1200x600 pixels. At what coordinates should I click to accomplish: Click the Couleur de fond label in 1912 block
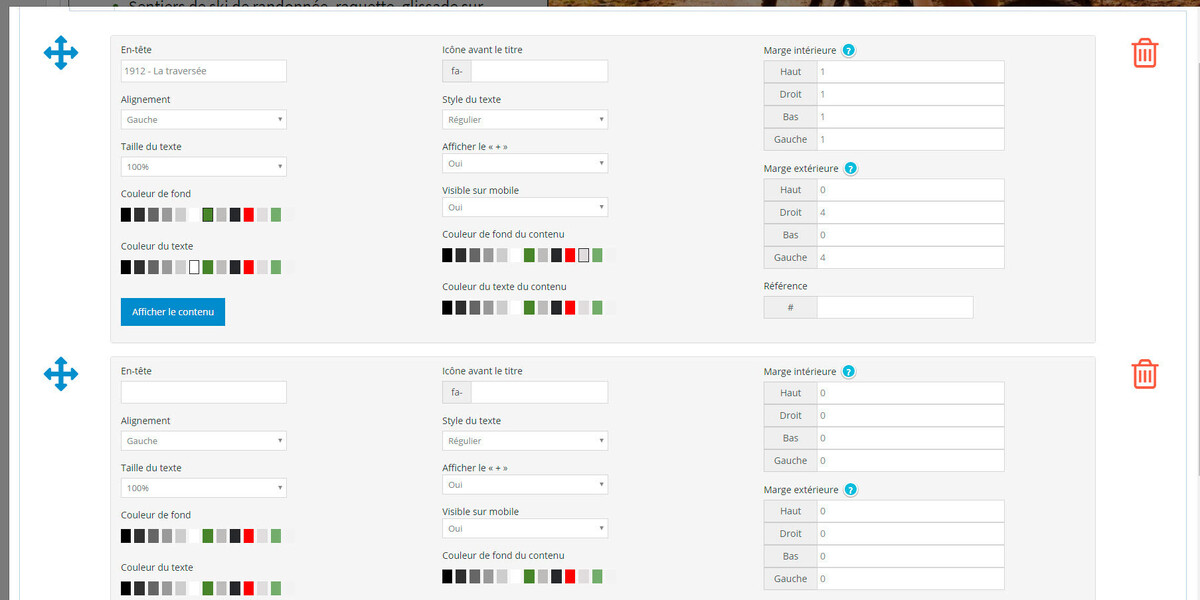pos(156,194)
